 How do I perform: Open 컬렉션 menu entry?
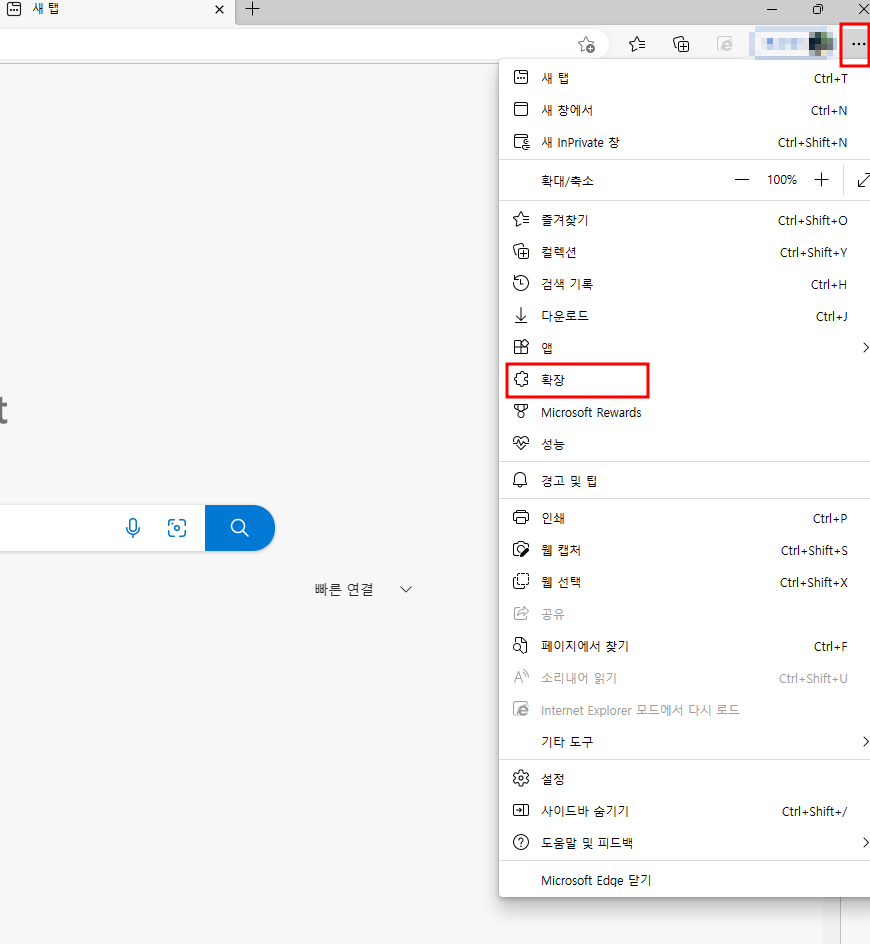tap(685, 252)
